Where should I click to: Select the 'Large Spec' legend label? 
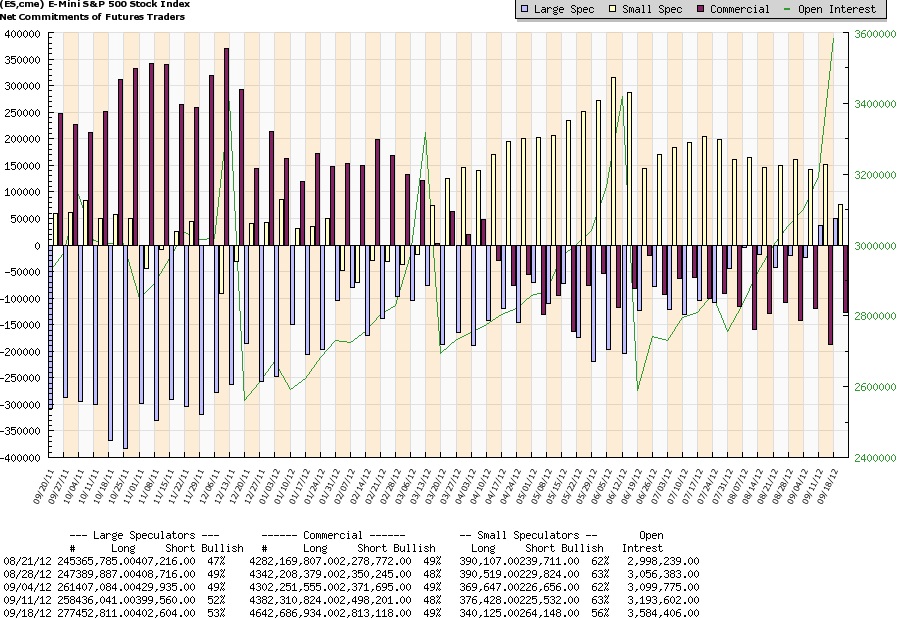[563, 9]
